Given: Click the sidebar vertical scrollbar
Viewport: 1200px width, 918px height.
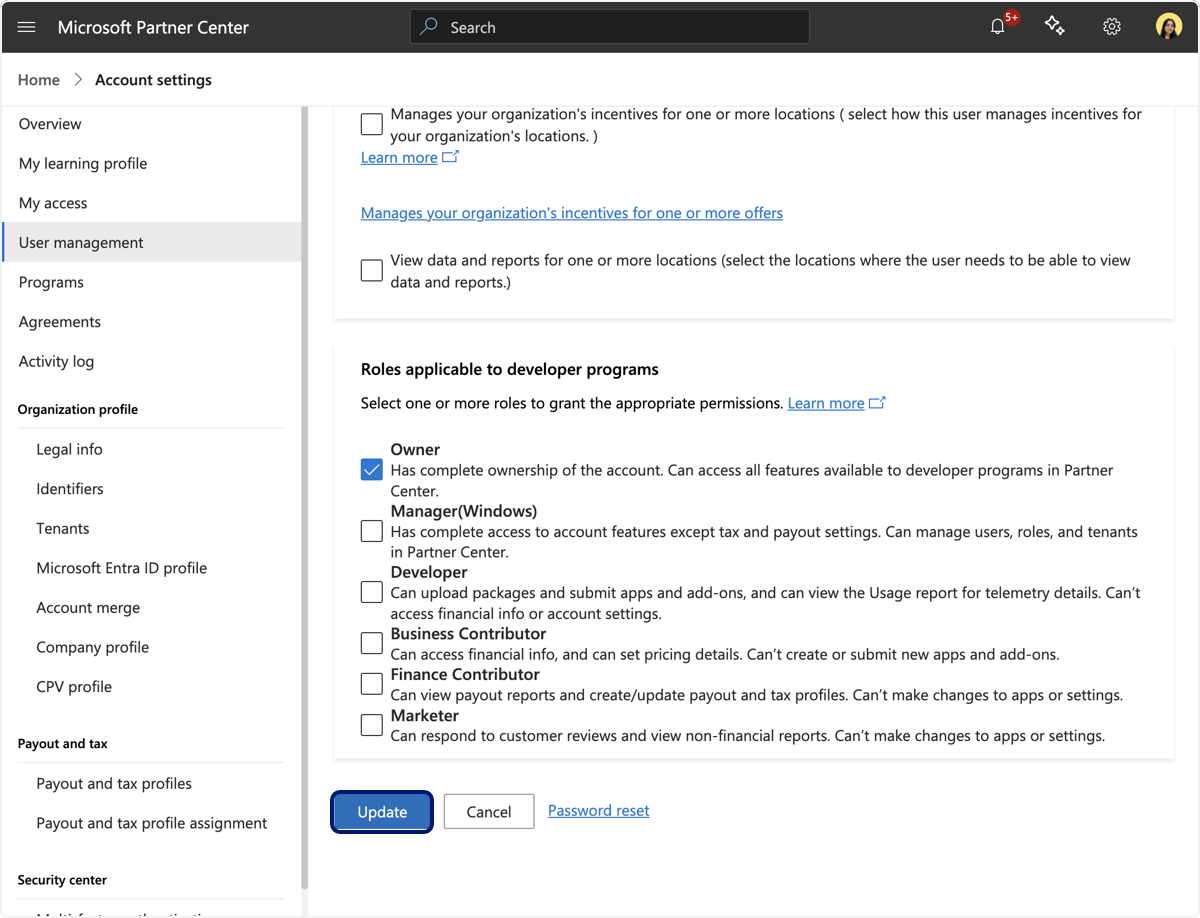Looking at the screenshot, I should click(304, 498).
